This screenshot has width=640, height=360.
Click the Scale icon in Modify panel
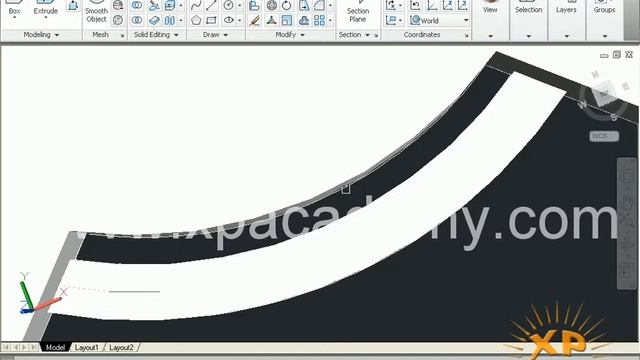[x=287, y=20]
